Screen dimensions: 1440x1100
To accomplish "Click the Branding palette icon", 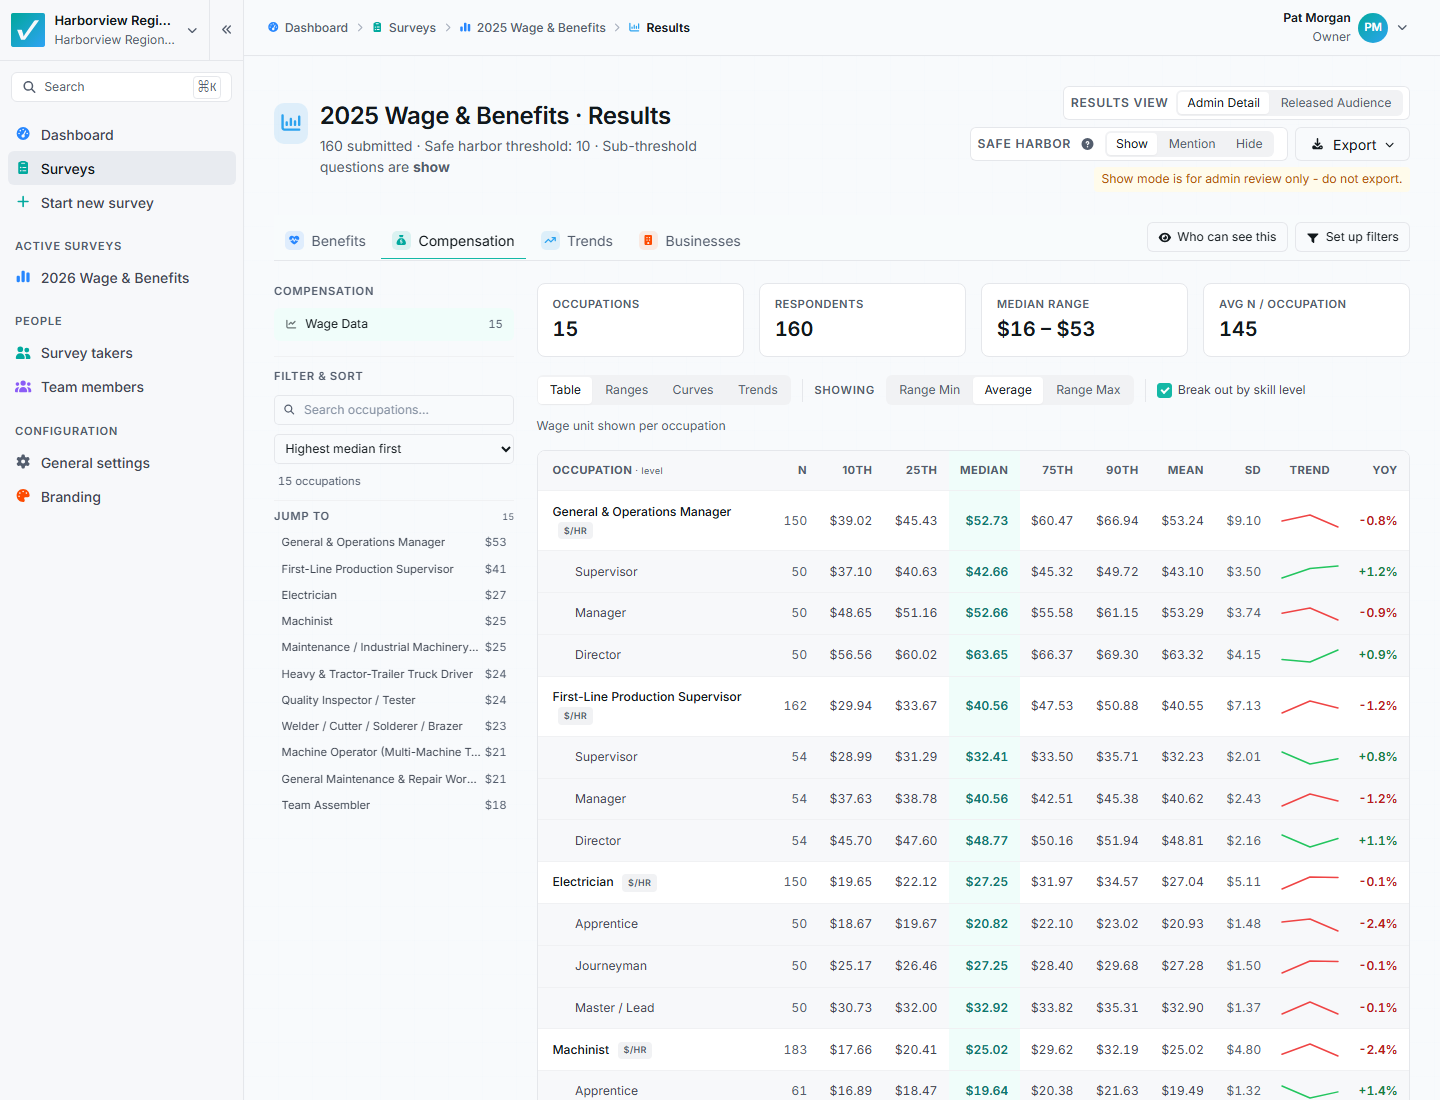I will 23,496.
